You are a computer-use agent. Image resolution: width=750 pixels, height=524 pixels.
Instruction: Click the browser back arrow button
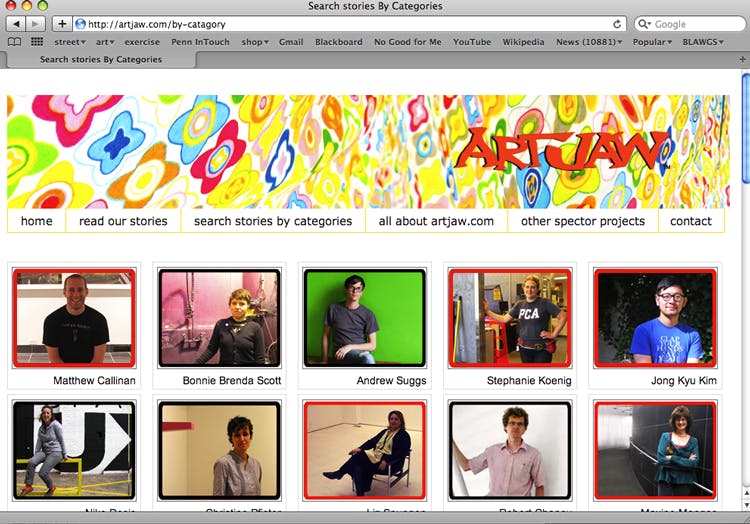point(16,23)
